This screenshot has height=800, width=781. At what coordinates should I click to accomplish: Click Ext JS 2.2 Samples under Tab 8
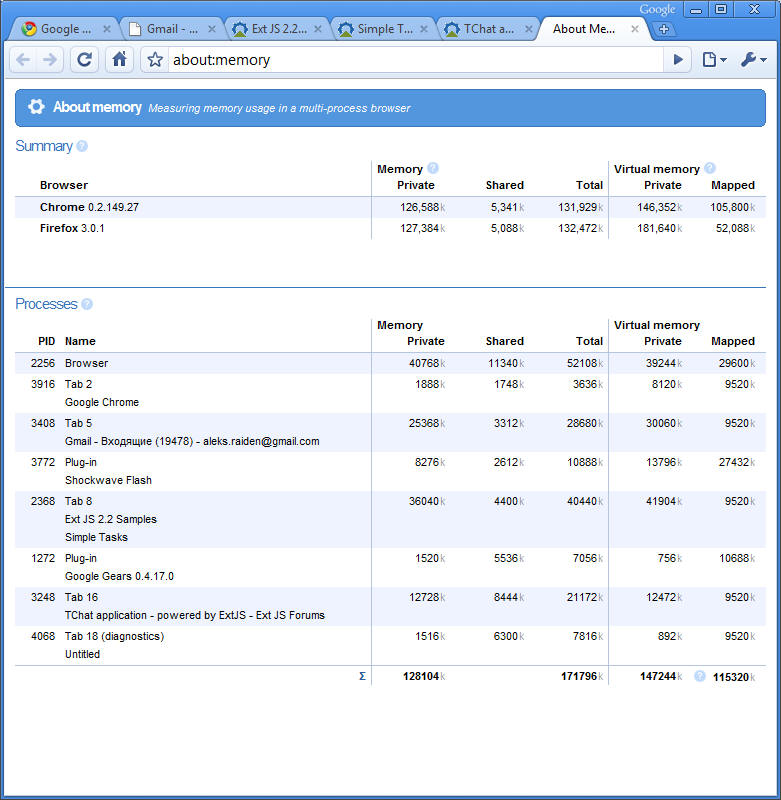point(111,519)
